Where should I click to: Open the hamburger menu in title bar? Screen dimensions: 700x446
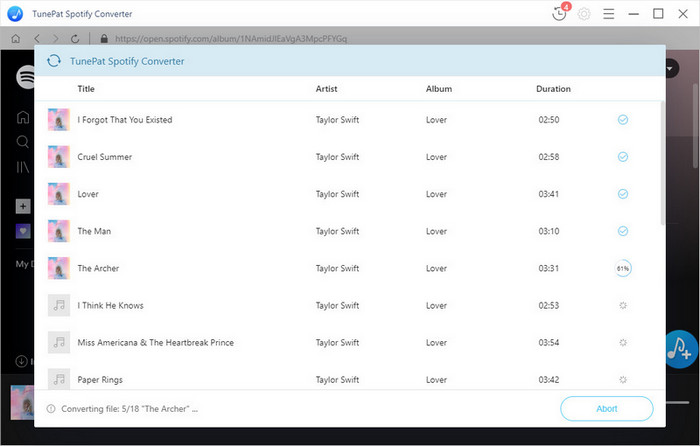point(608,14)
